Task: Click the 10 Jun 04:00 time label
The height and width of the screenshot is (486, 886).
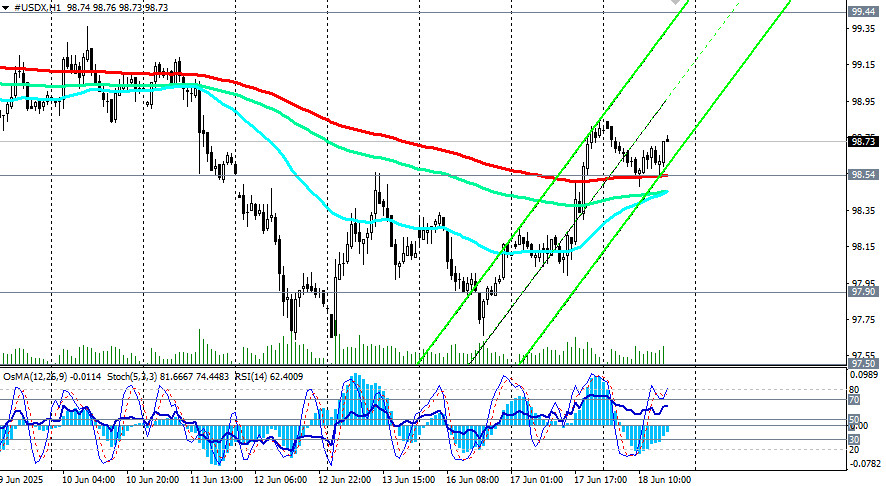Action: tap(89, 480)
